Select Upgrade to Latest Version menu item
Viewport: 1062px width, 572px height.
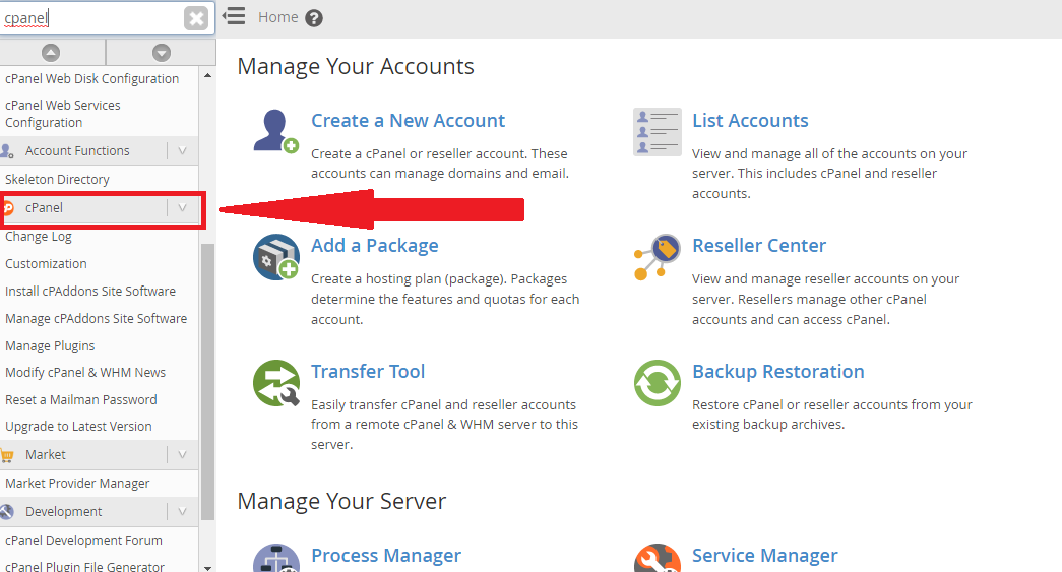(x=78, y=427)
